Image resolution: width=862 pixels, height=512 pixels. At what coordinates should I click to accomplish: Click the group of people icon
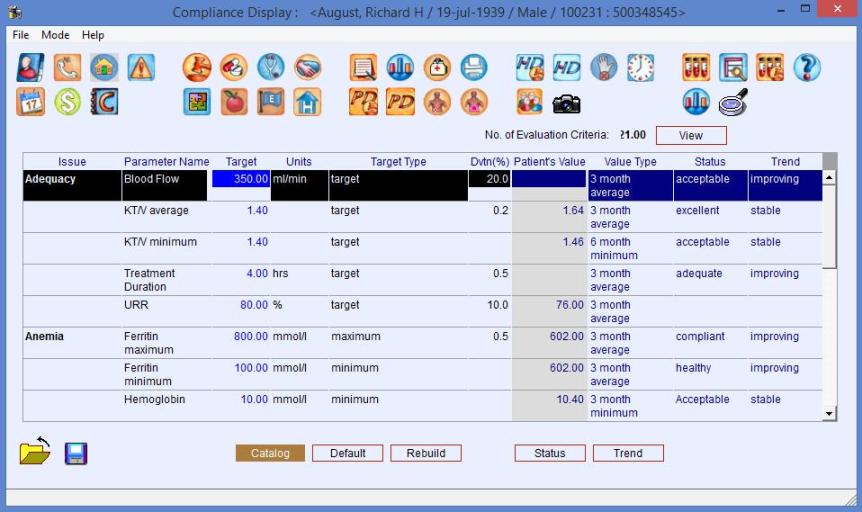coord(530,102)
